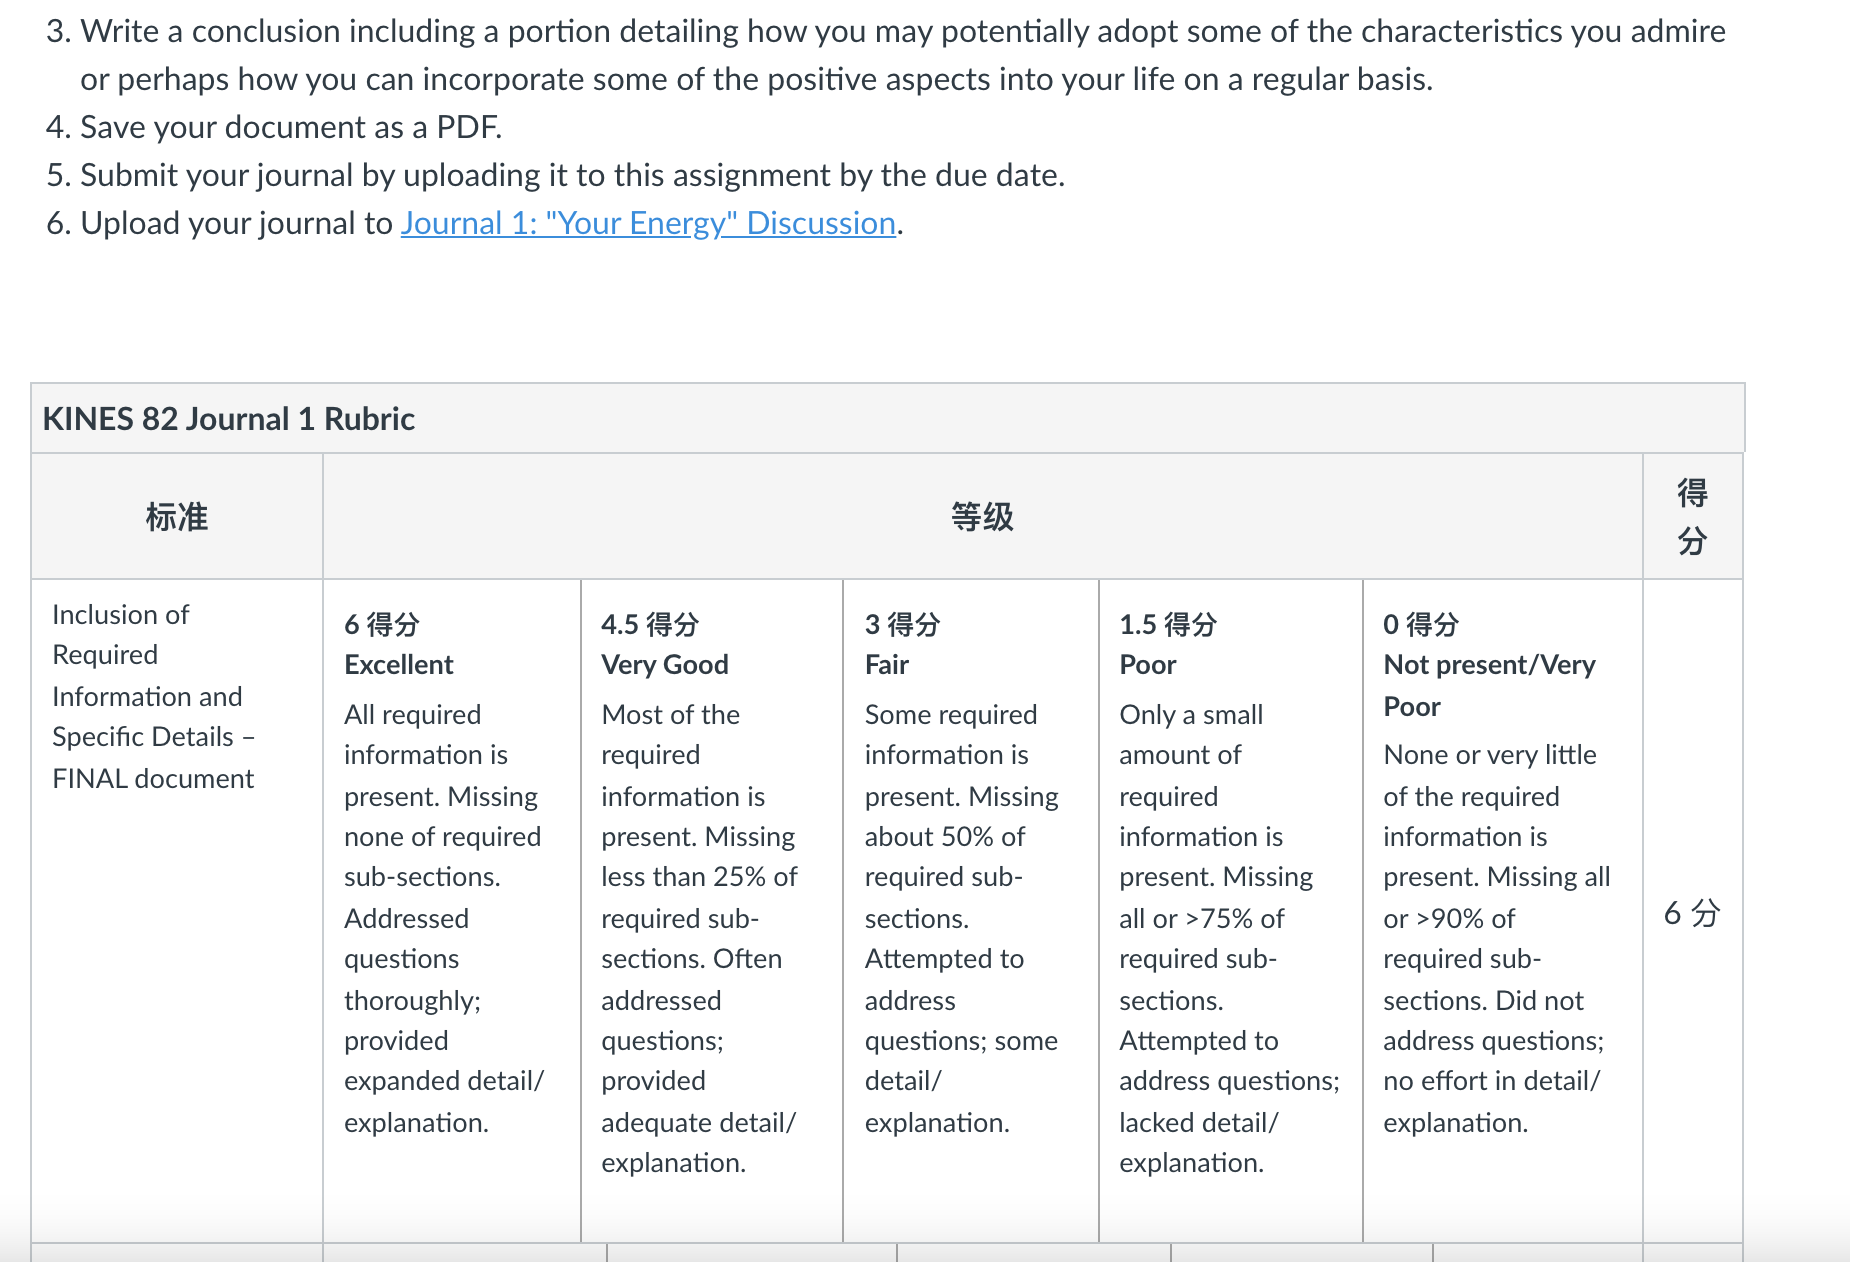Click the 得分 column header
This screenshot has width=1850, height=1262.
point(1692,517)
